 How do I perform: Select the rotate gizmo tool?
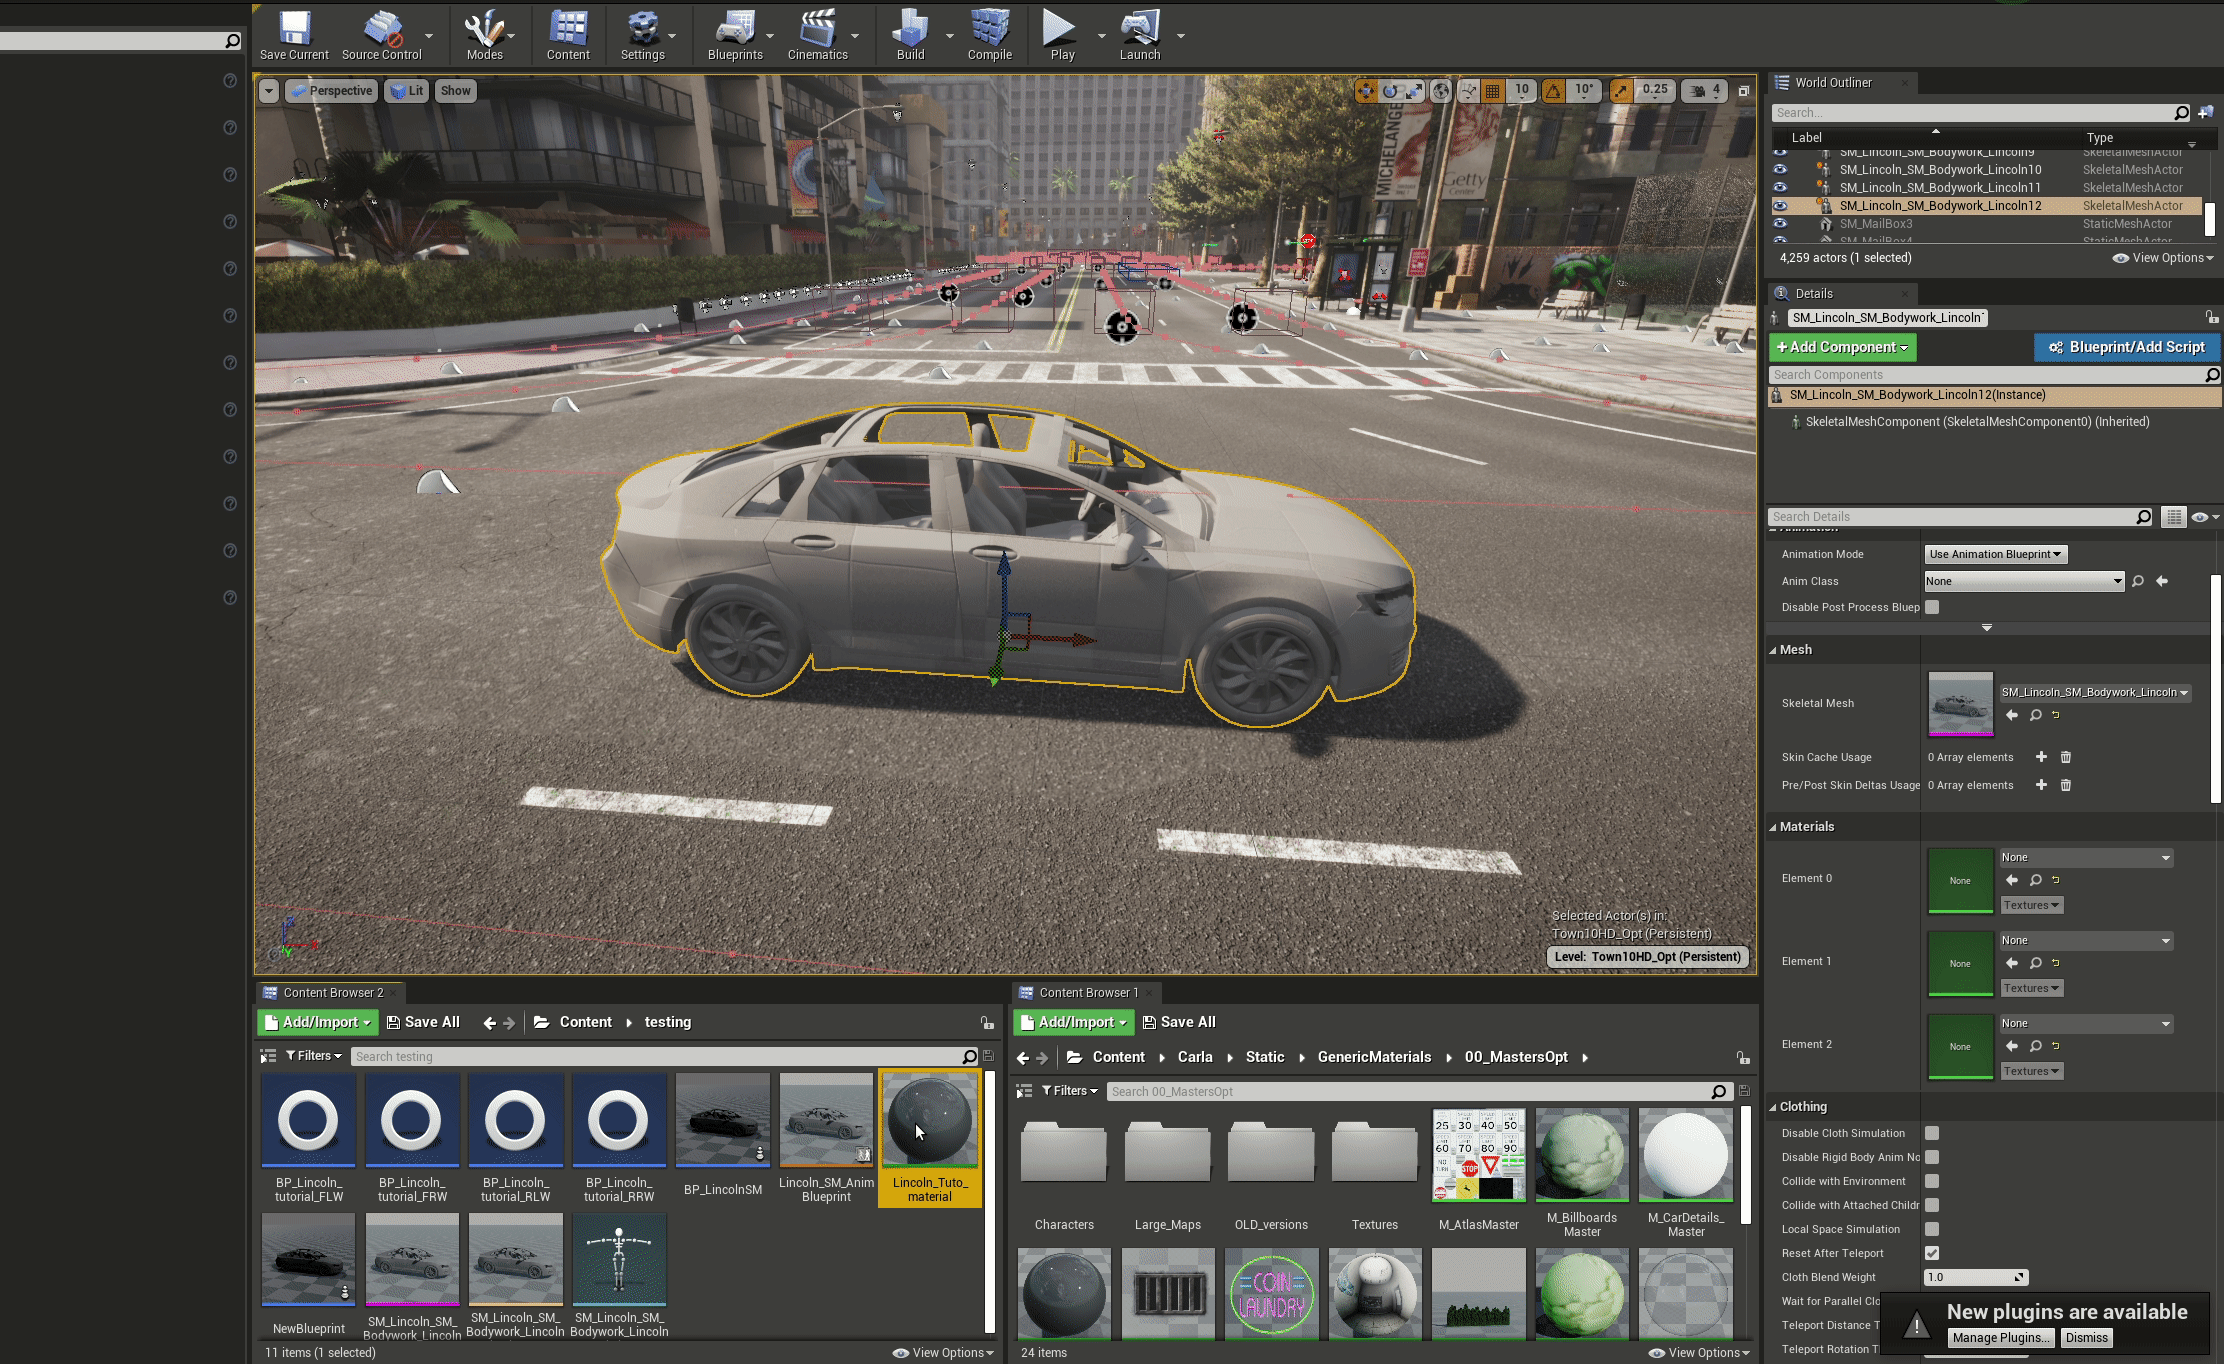(1391, 91)
